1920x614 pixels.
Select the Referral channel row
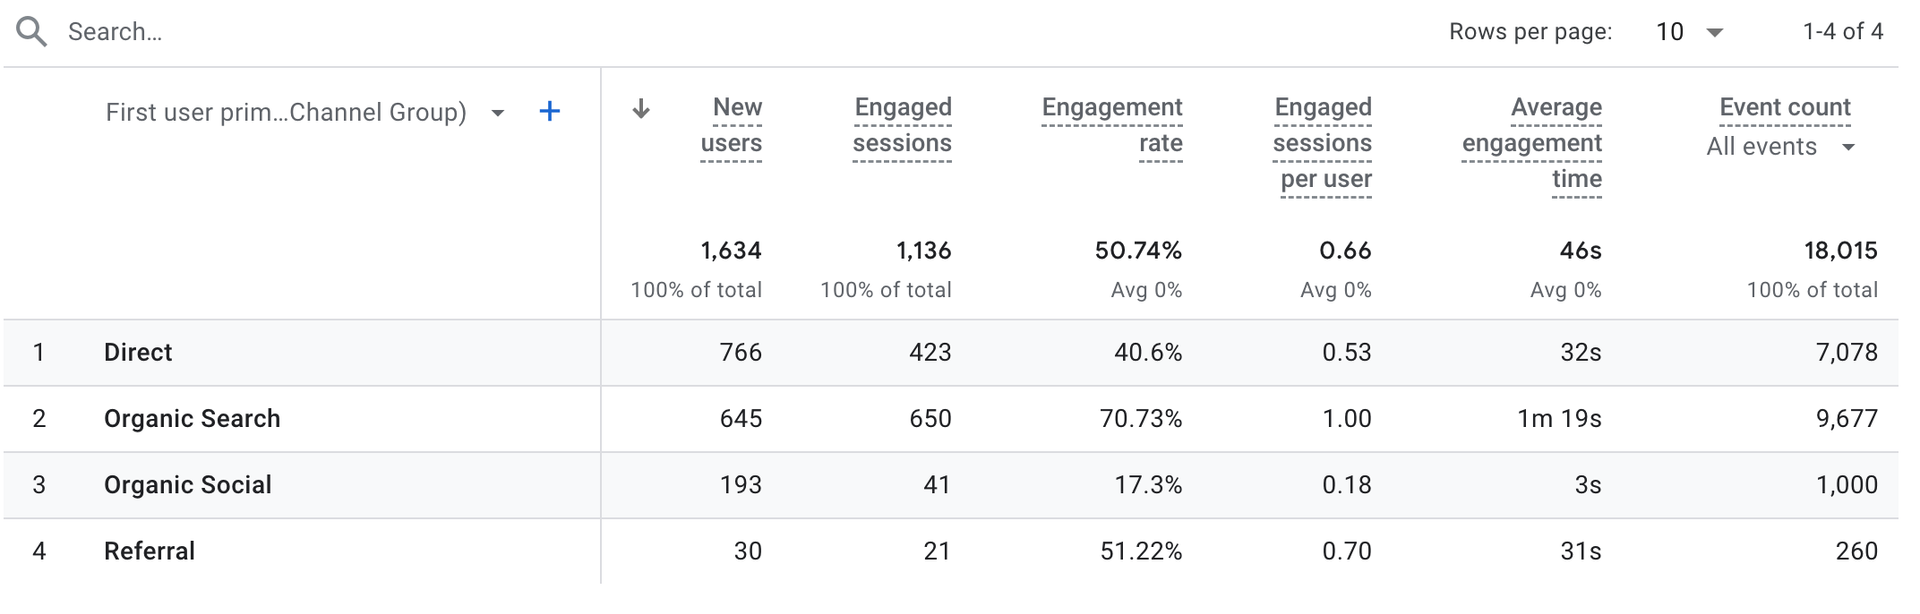(x=150, y=551)
